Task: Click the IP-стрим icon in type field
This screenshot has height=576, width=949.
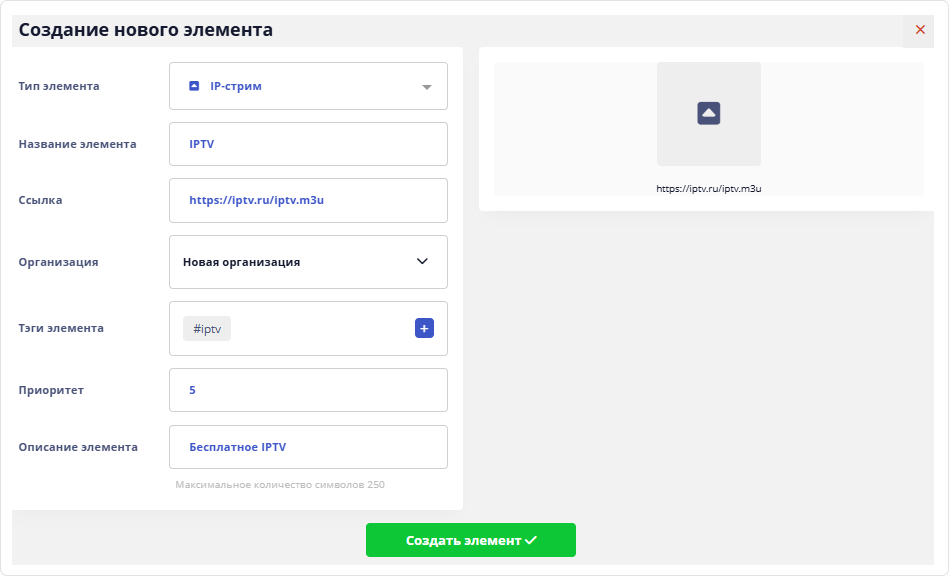Action: pyautogui.click(x=195, y=87)
